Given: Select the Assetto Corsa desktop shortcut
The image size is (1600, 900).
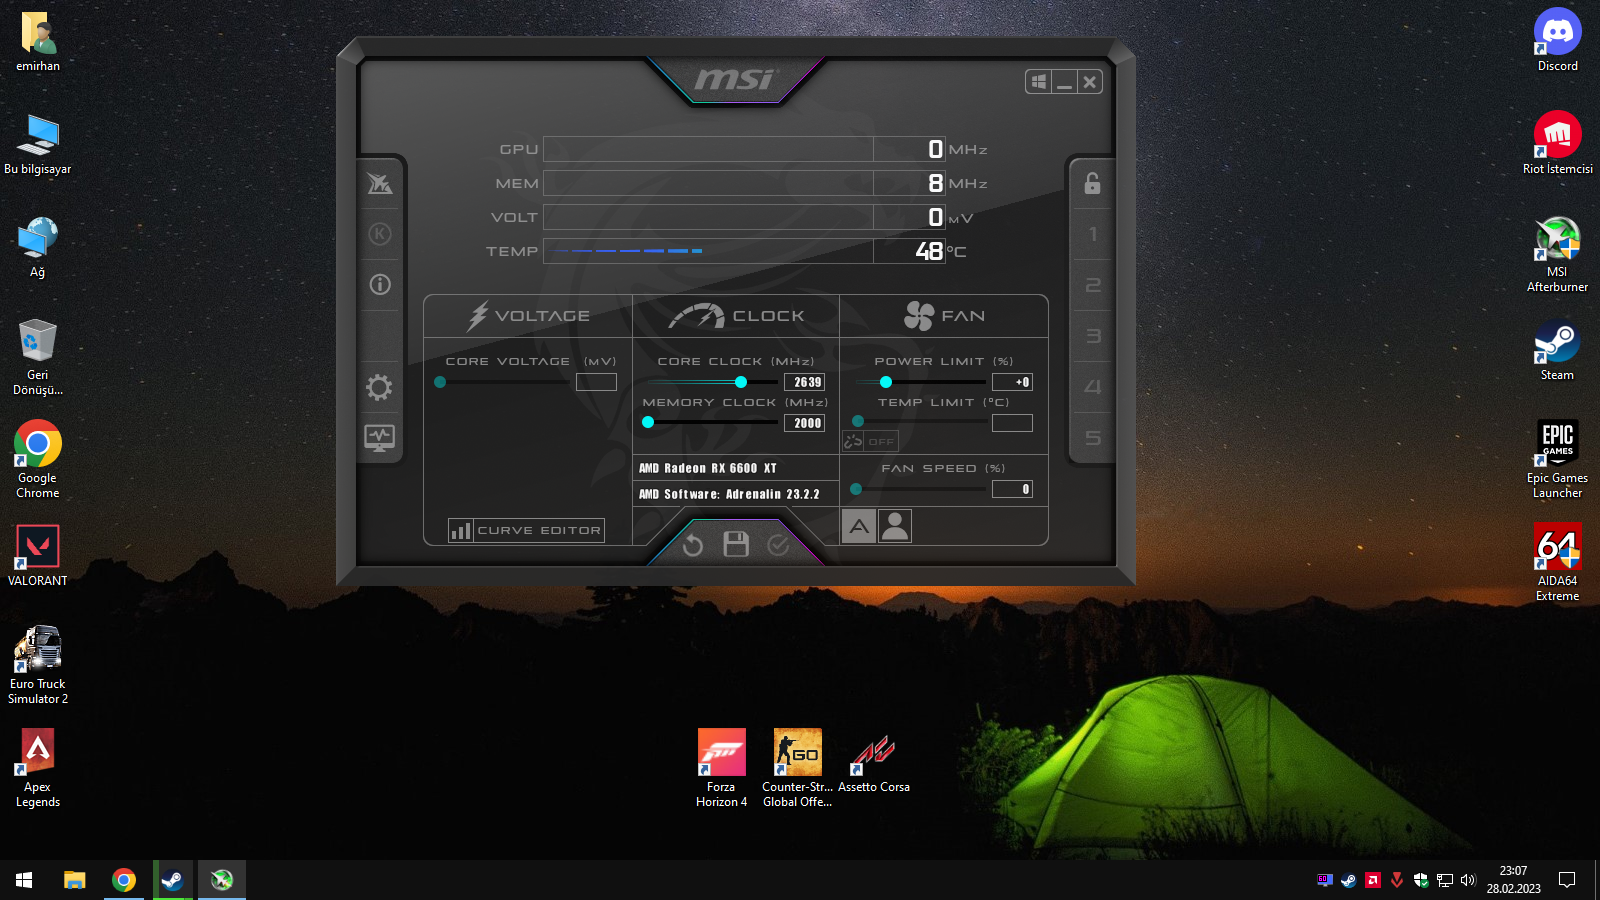Looking at the screenshot, I should click(x=874, y=761).
